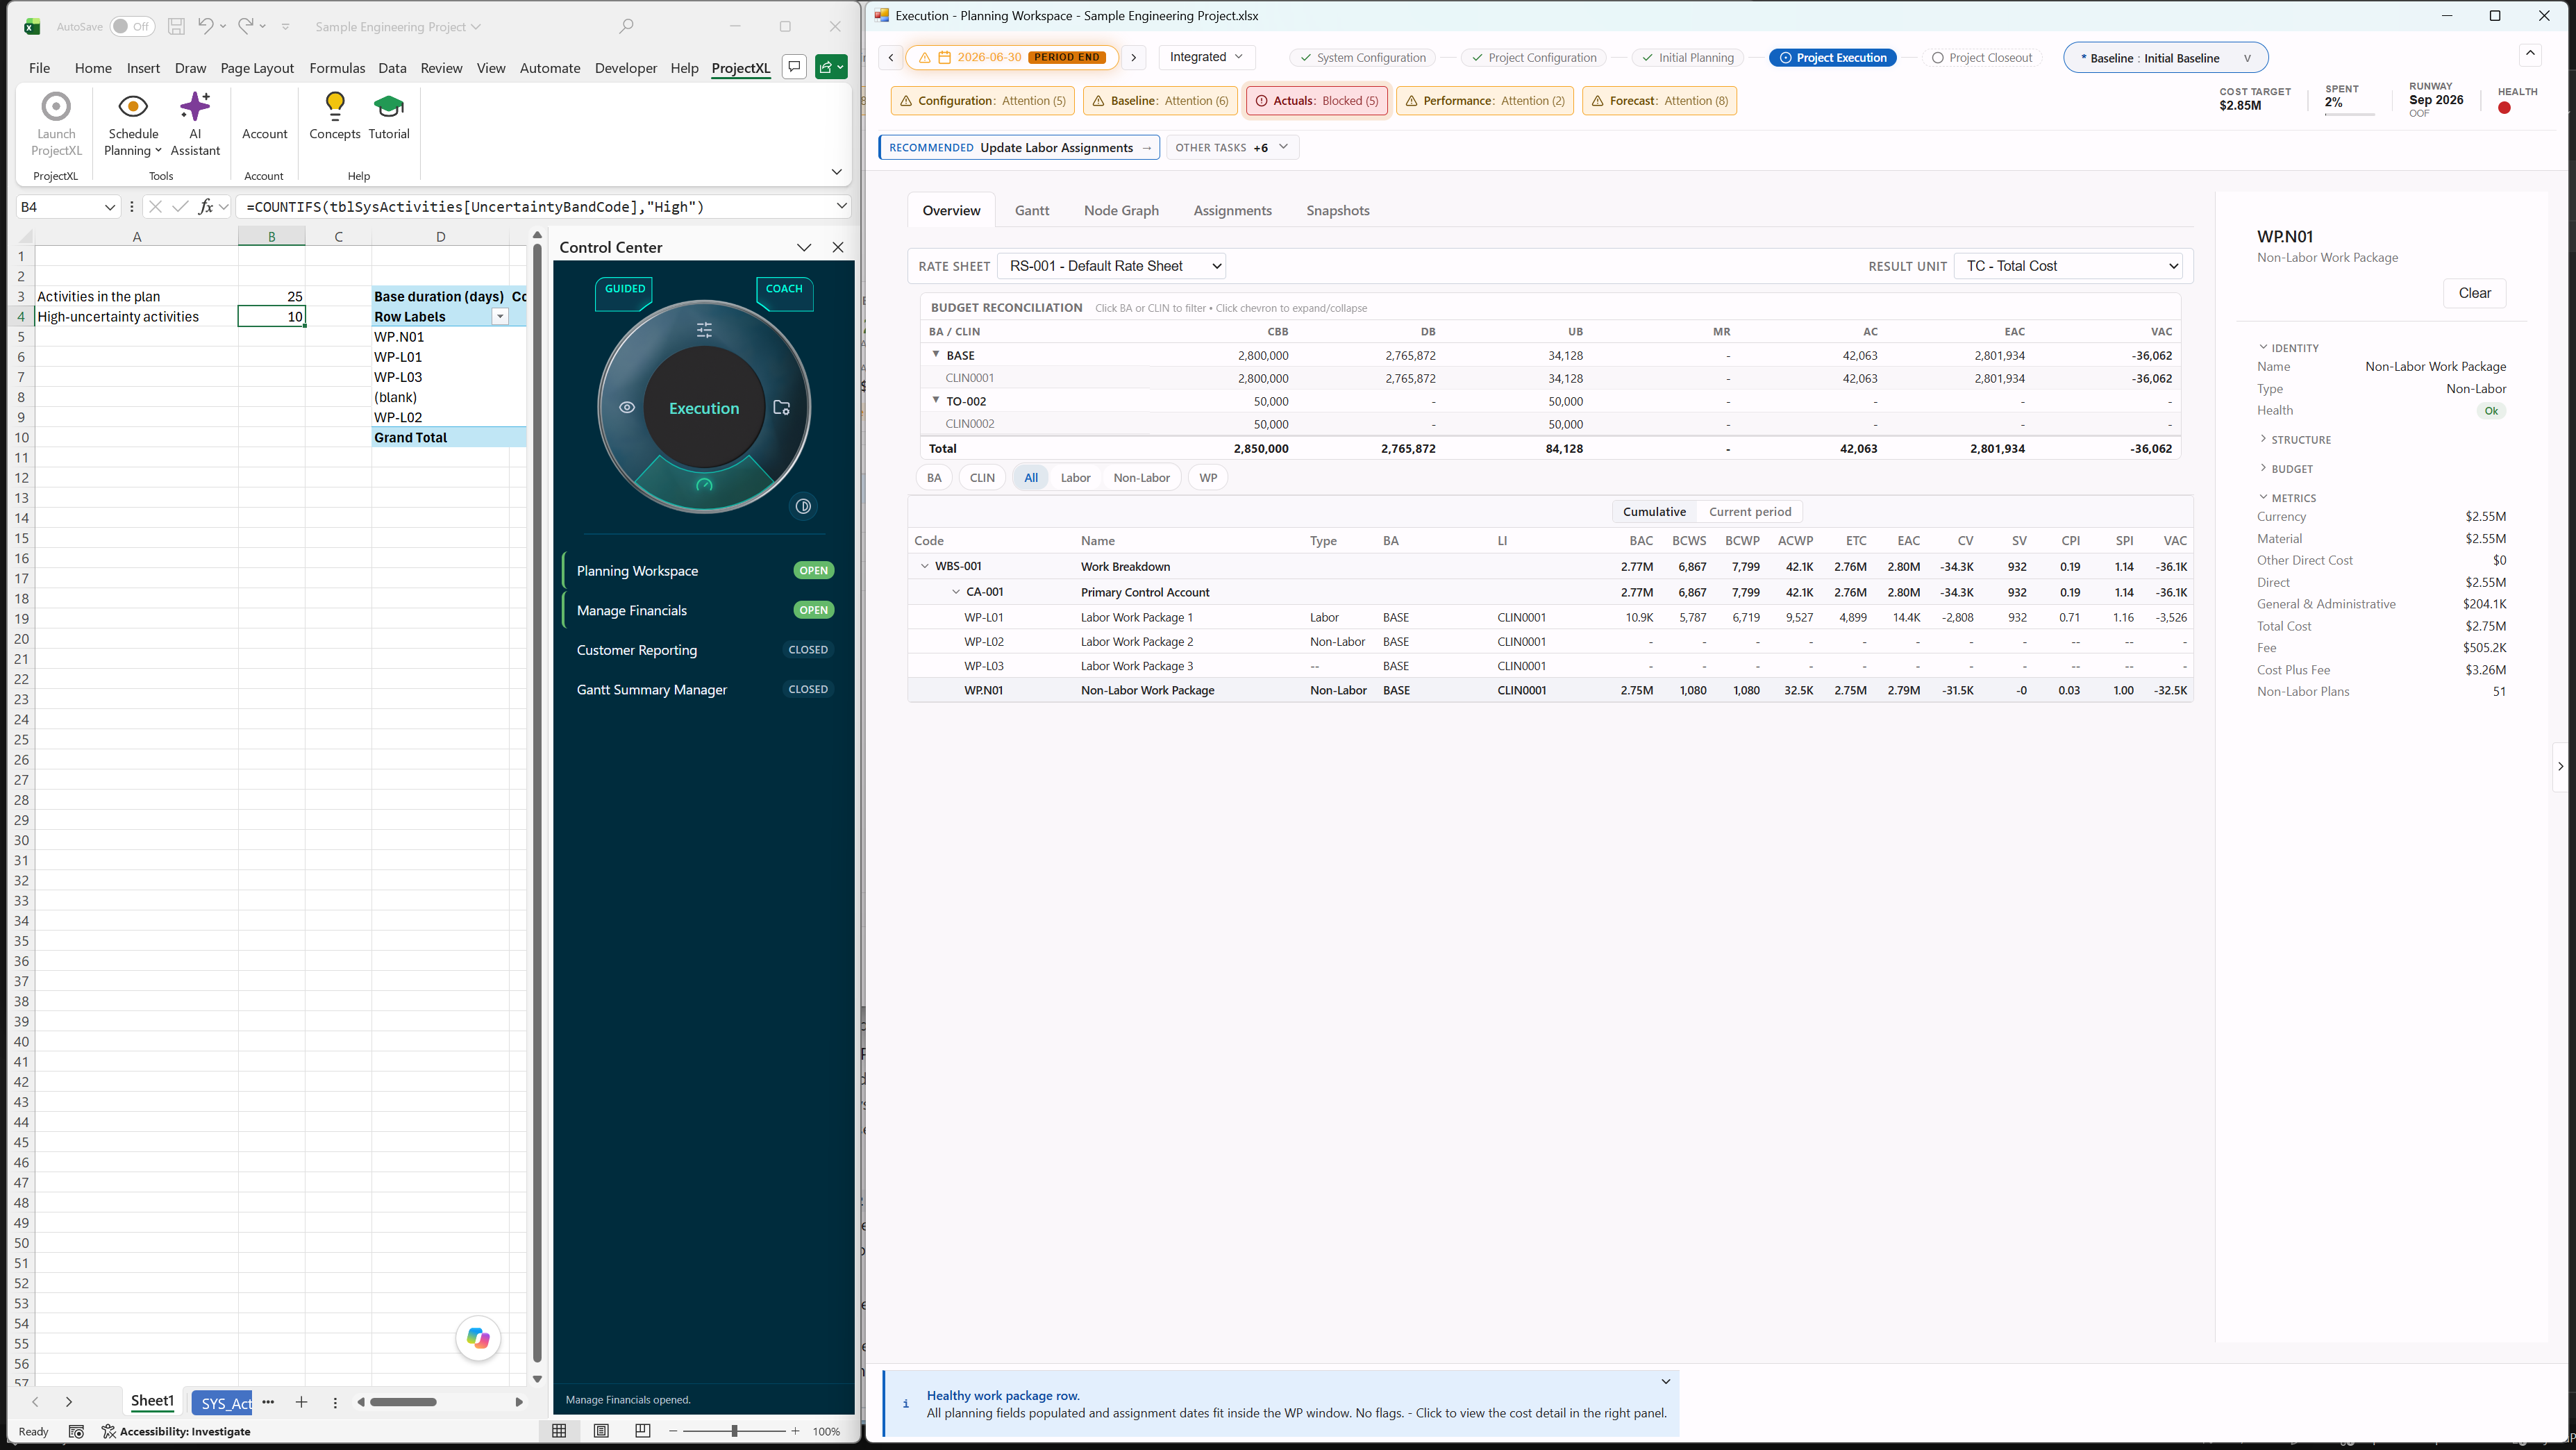Viewport: 2576px width, 1450px height.
Task: Click the recommended Update Labor Assignments task
Action: coord(1019,148)
